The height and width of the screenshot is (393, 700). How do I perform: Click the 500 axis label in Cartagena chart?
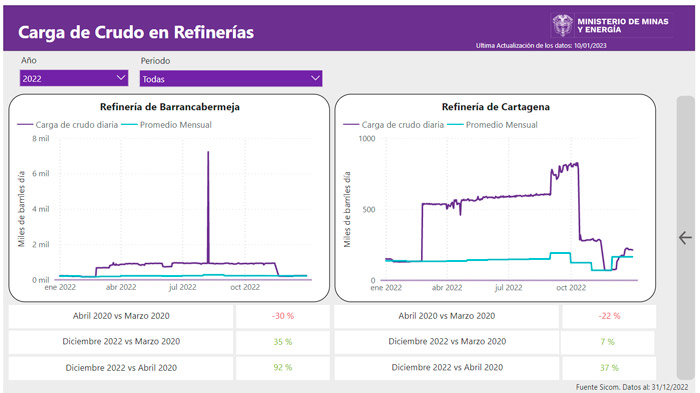[369, 209]
